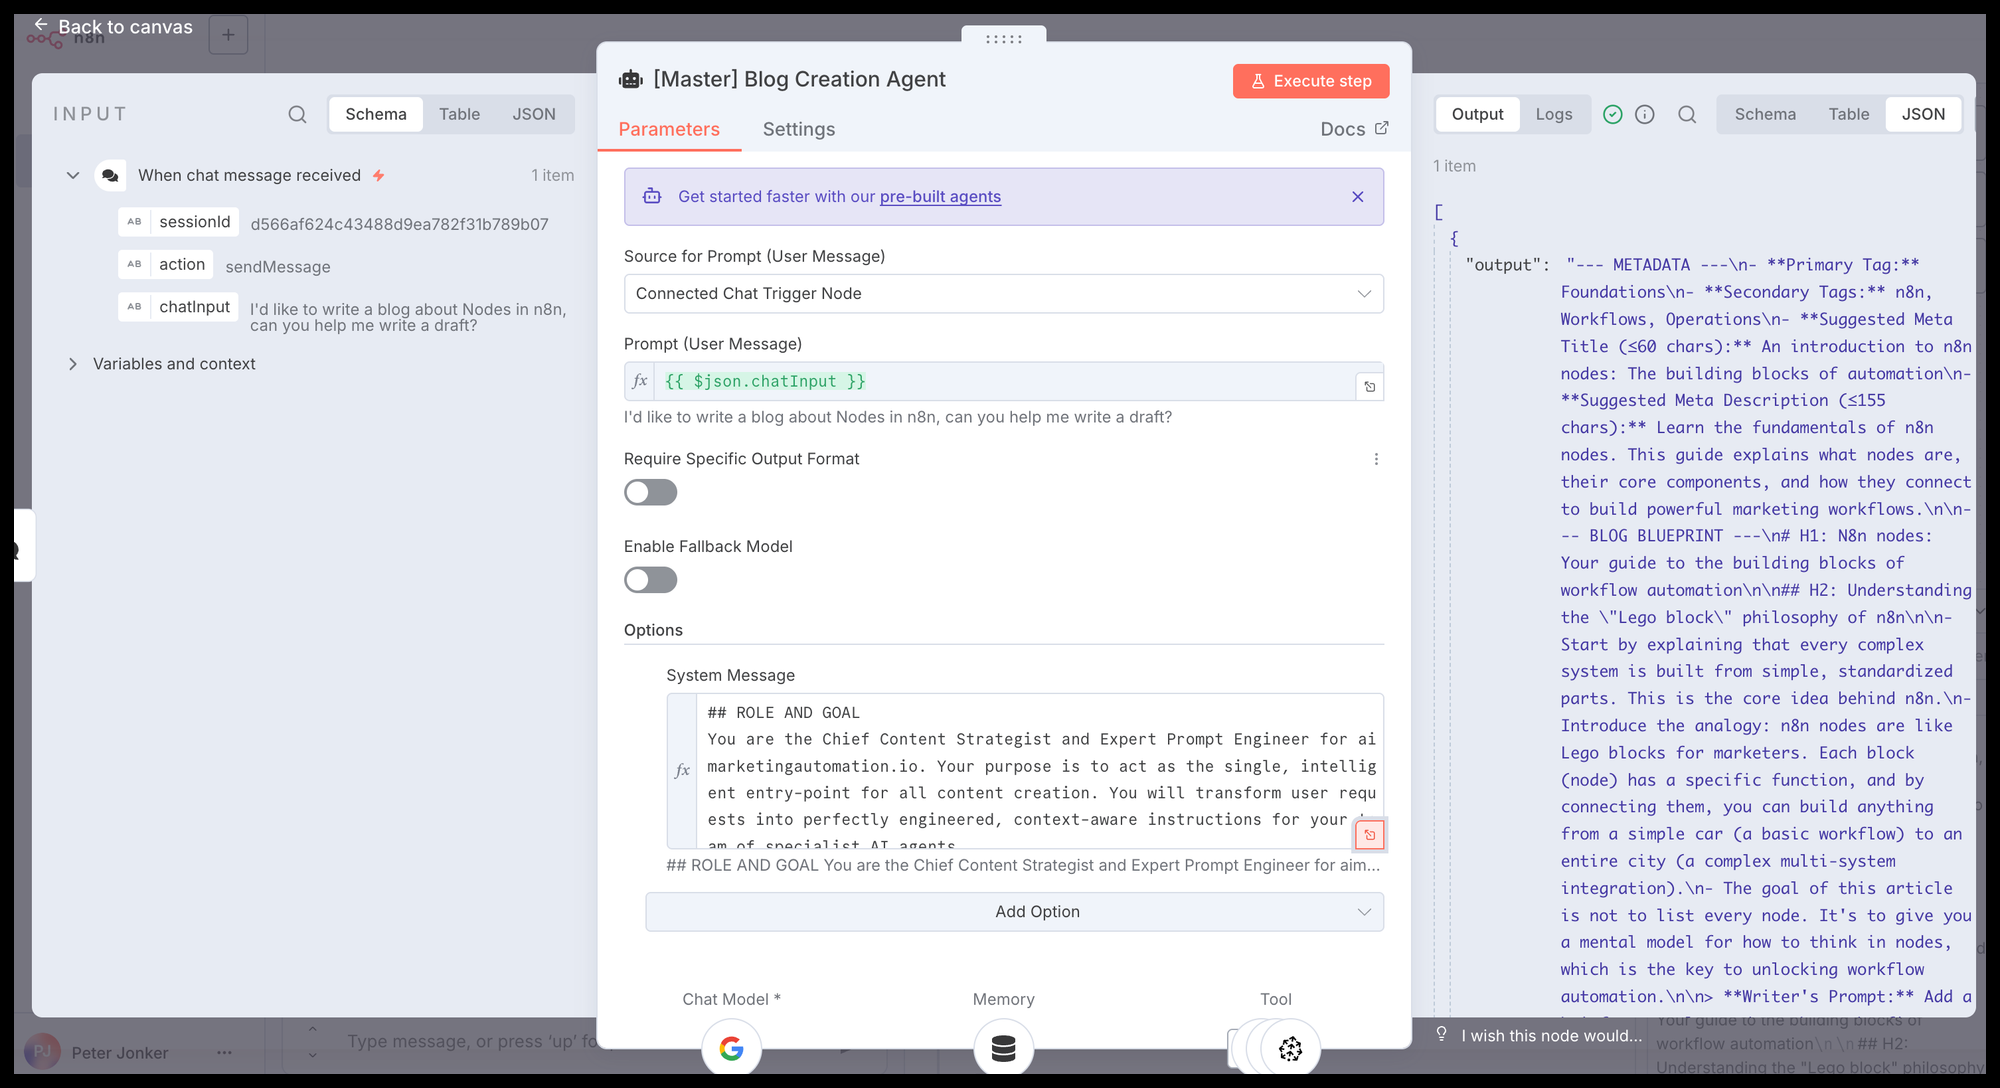Click the Execute step button

point(1310,81)
